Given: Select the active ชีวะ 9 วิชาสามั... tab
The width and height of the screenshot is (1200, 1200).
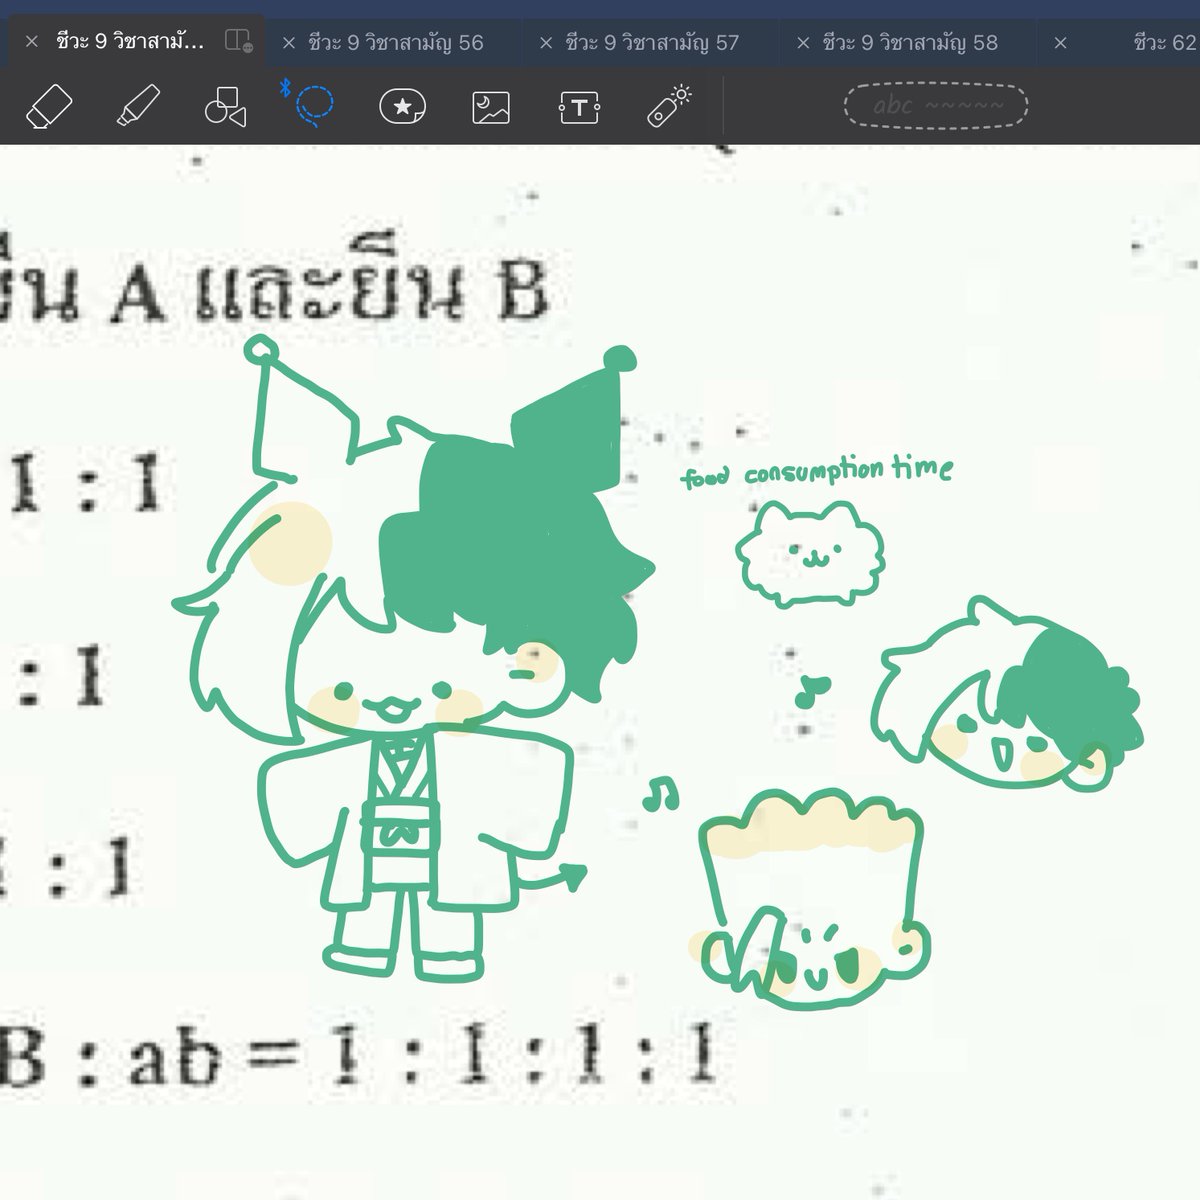Looking at the screenshot, I should (x=130, y=42).
